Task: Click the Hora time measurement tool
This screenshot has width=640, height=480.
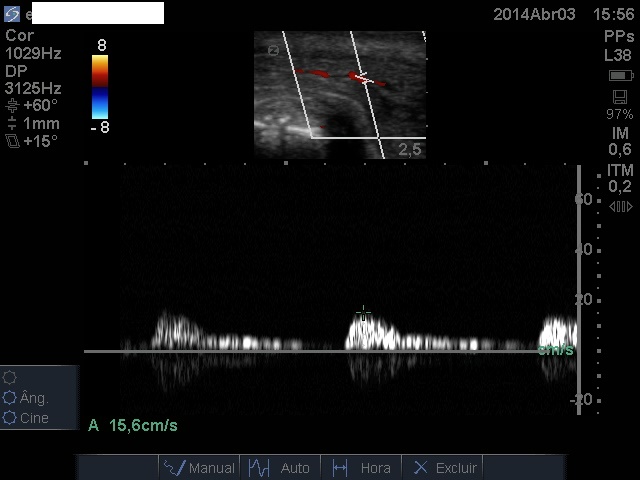Action: point(361,467)
